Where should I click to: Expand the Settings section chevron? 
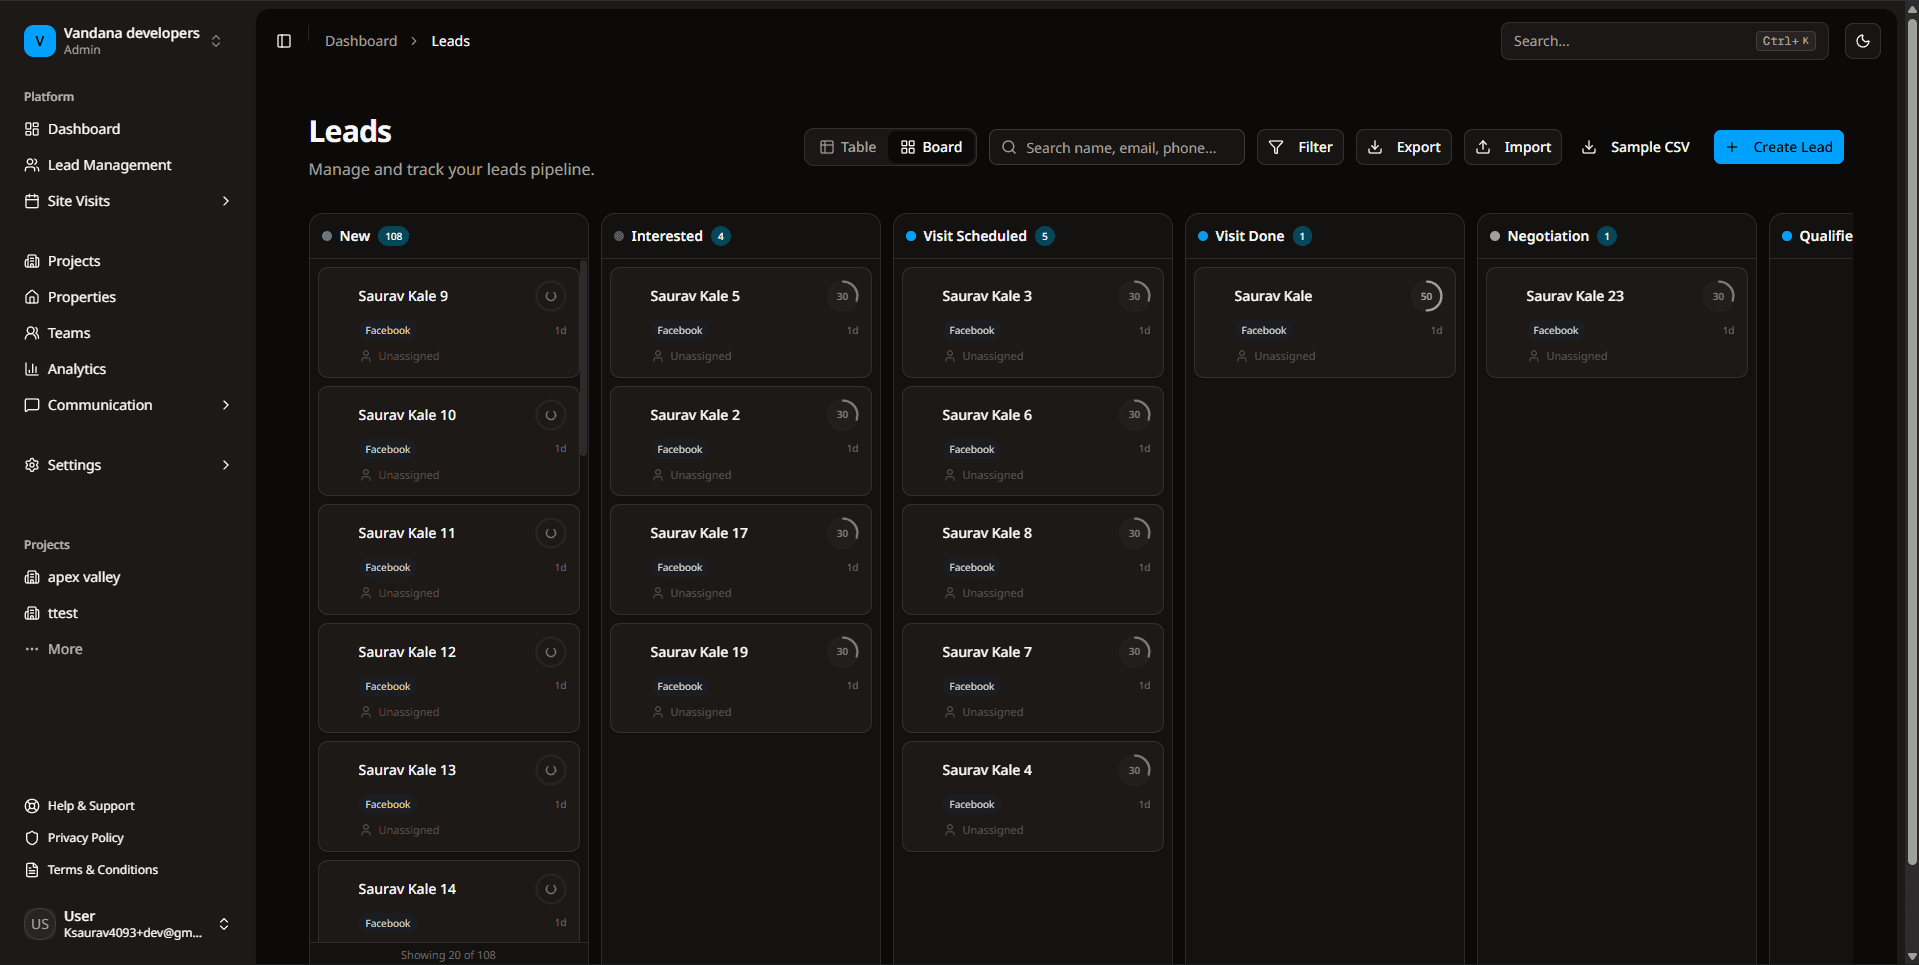click(x=226, y=465)
